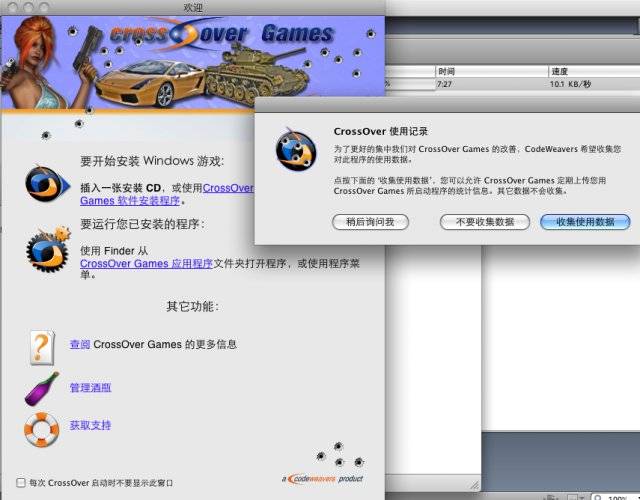Enable 'don't show this window at startup' checkbox
640x500 pixels.
pyautogui.click(x=21, y=481)
